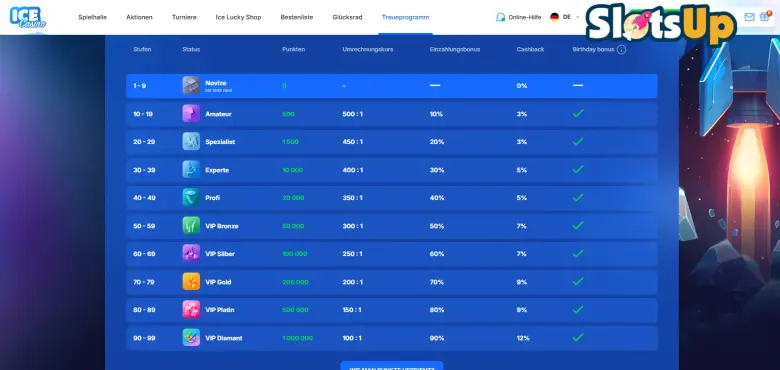Open the Turniere section

pos(184,17)
